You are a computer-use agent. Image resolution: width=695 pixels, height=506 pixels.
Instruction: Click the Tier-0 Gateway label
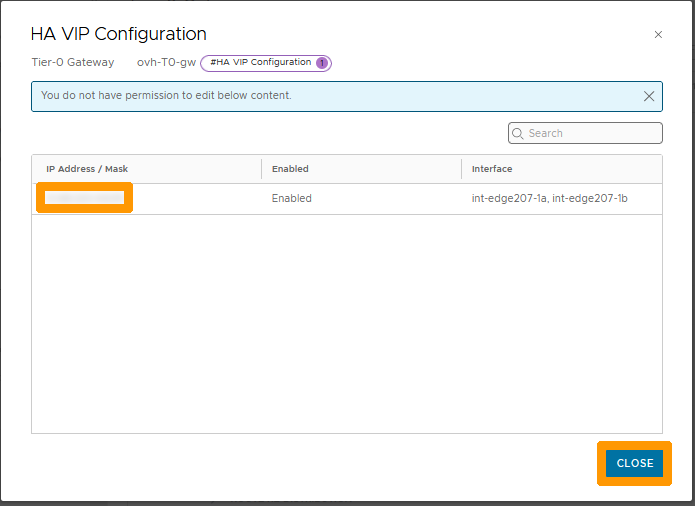tap(73, 63)
